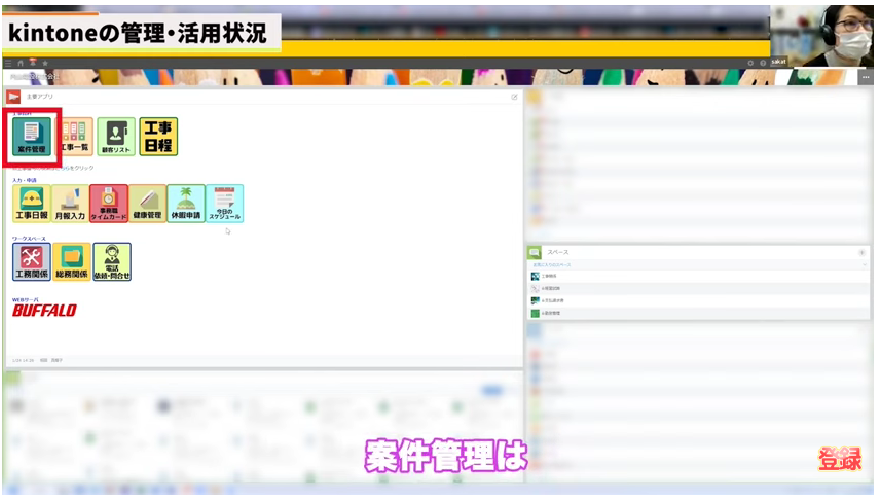The width and height of the screenshot is (874, 495).
Task: Click the BUFFALO web server logo
Action: pyautogui.click(x=44, y=310)
